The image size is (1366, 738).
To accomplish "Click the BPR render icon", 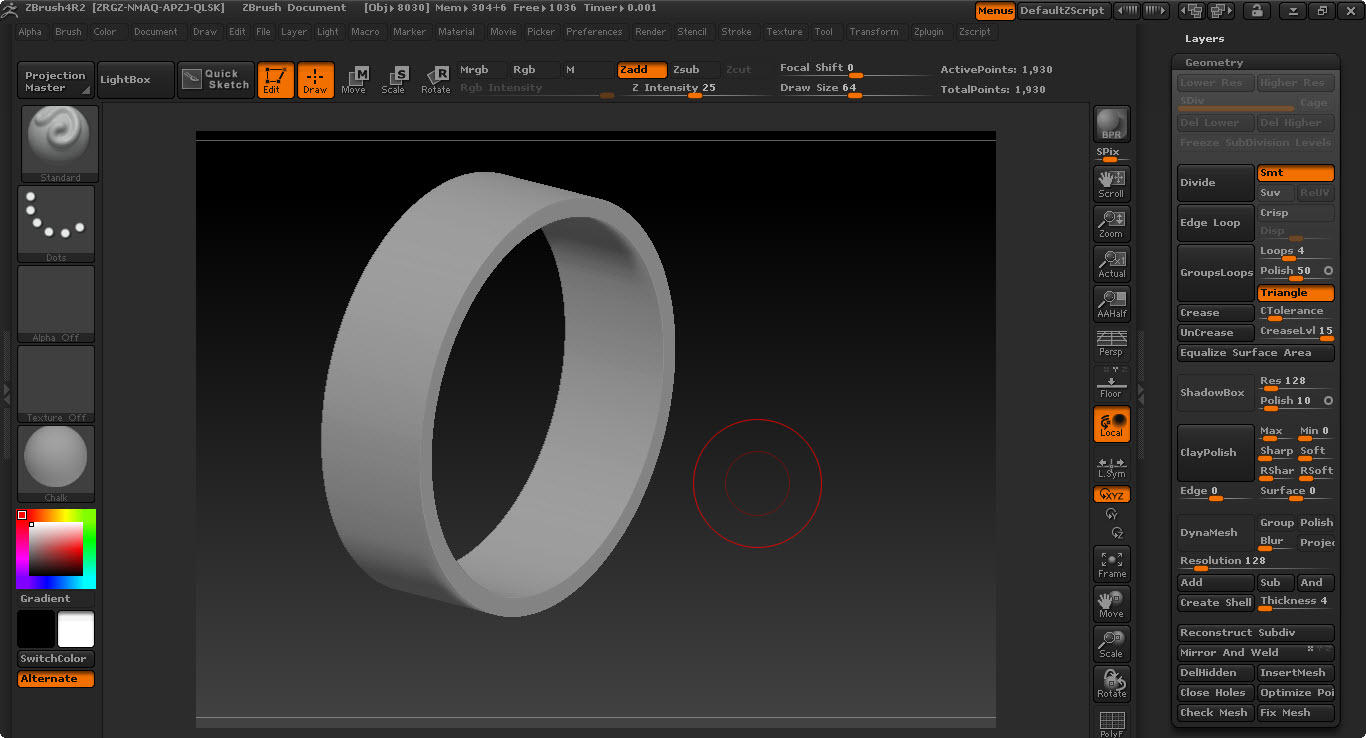I will click(1111, 124).
